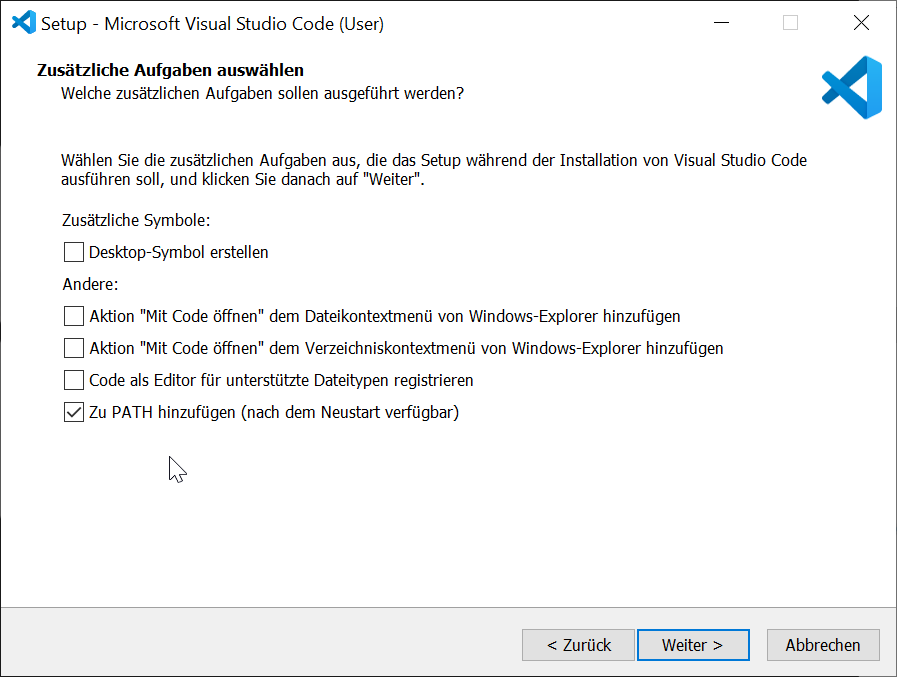Click the heading Zusätzliche Aufgaben auswählen

(x=170, y=70)
